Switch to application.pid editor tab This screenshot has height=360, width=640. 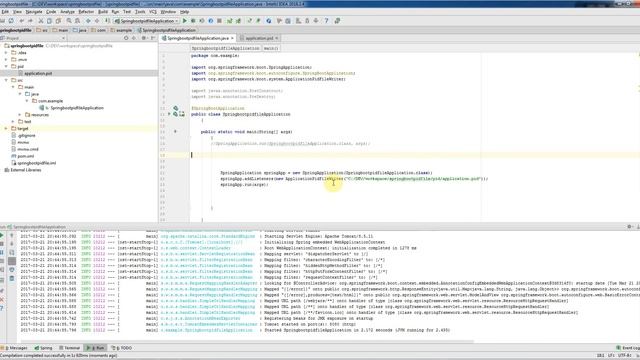(x=259, y=38)
